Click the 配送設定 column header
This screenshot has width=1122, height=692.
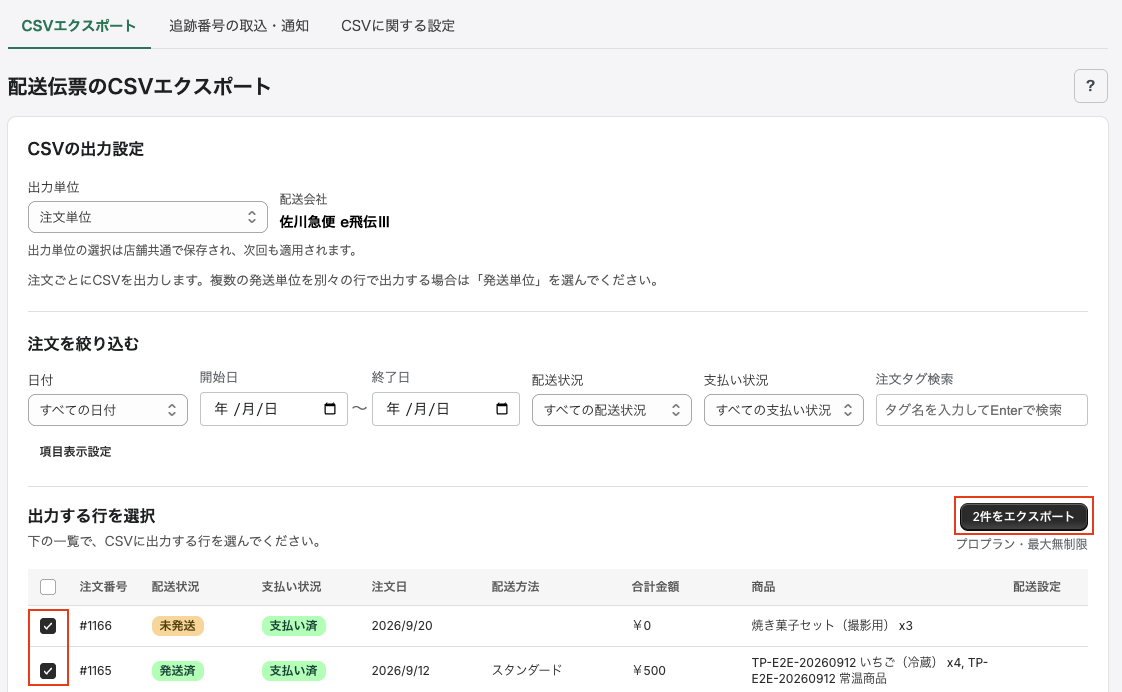1037,587
